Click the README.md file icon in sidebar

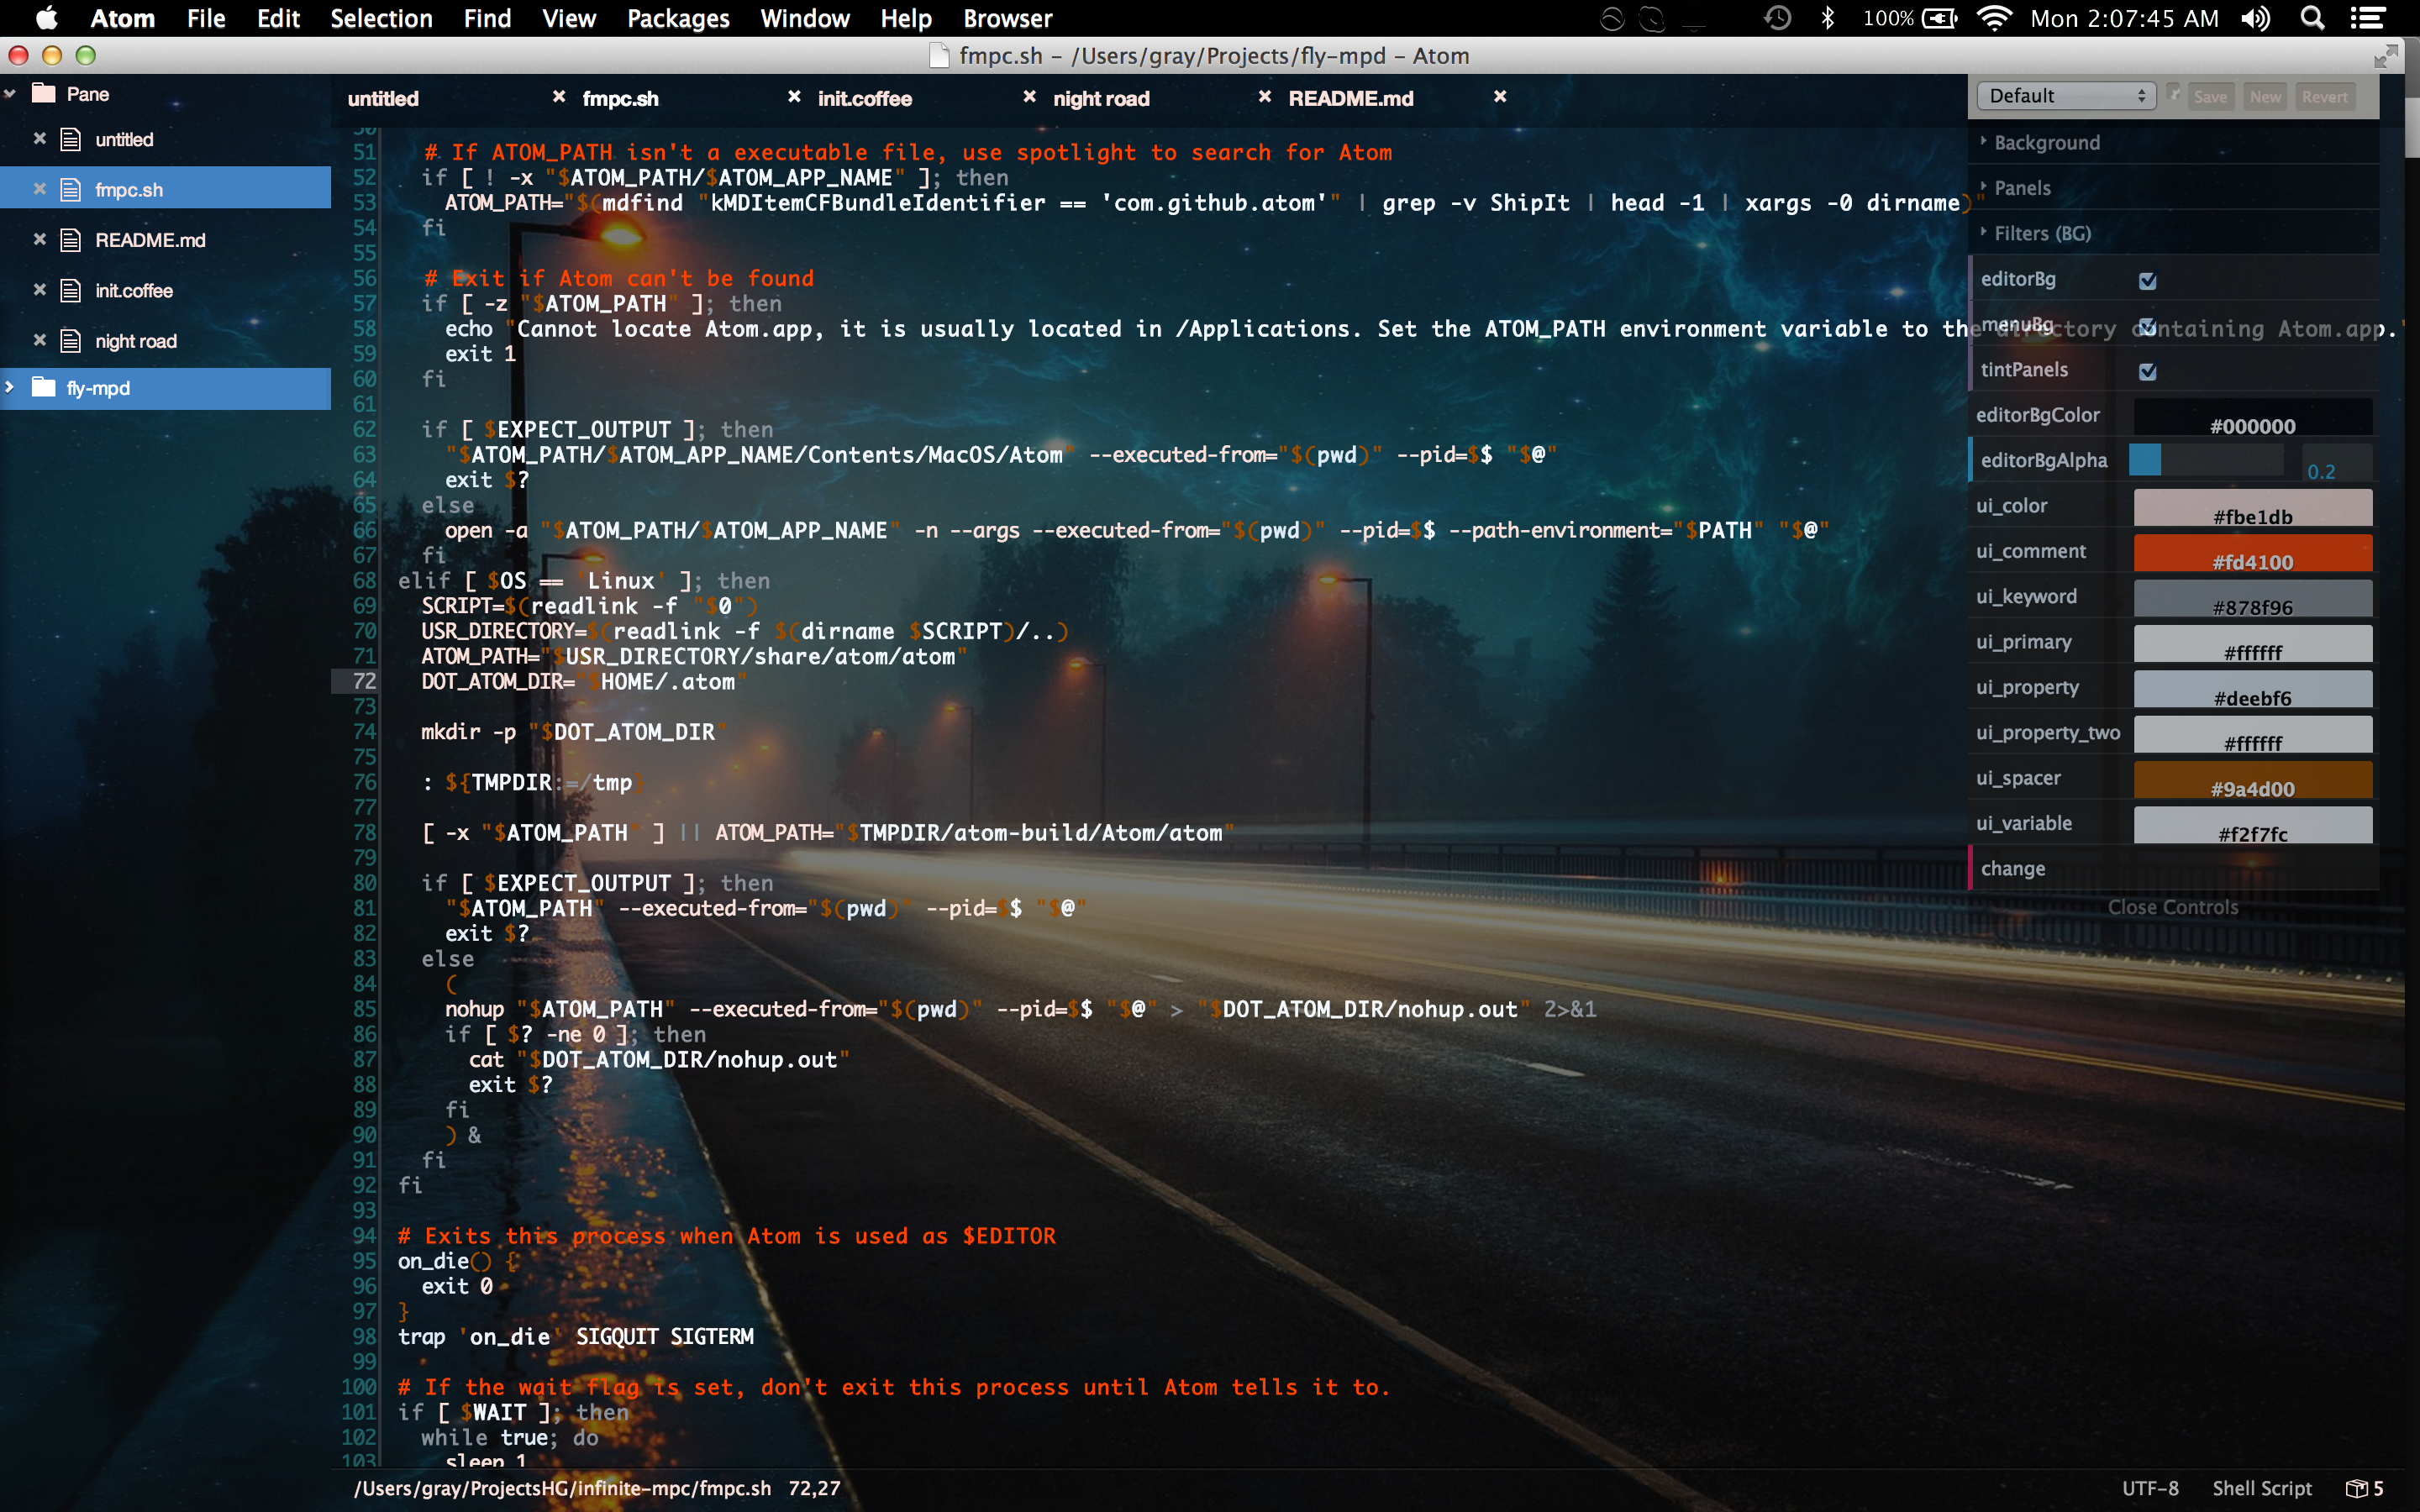[x=70, y=240]
